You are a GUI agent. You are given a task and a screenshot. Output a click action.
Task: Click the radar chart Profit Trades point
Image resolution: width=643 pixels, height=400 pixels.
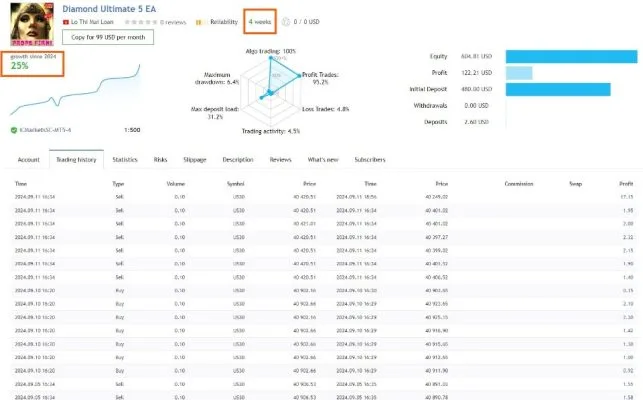(x=299, y=76)
